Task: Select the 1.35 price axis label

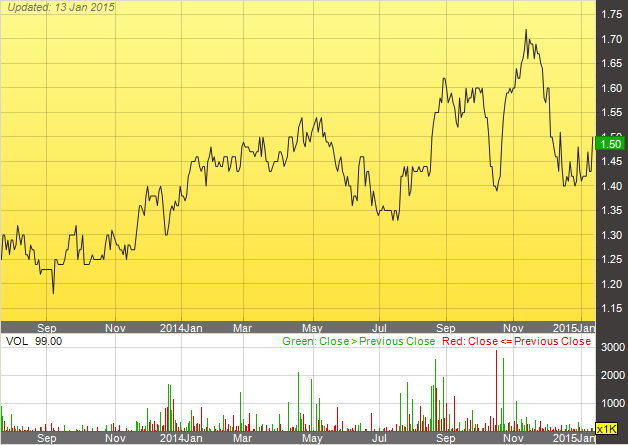Action: coord(612,210)
